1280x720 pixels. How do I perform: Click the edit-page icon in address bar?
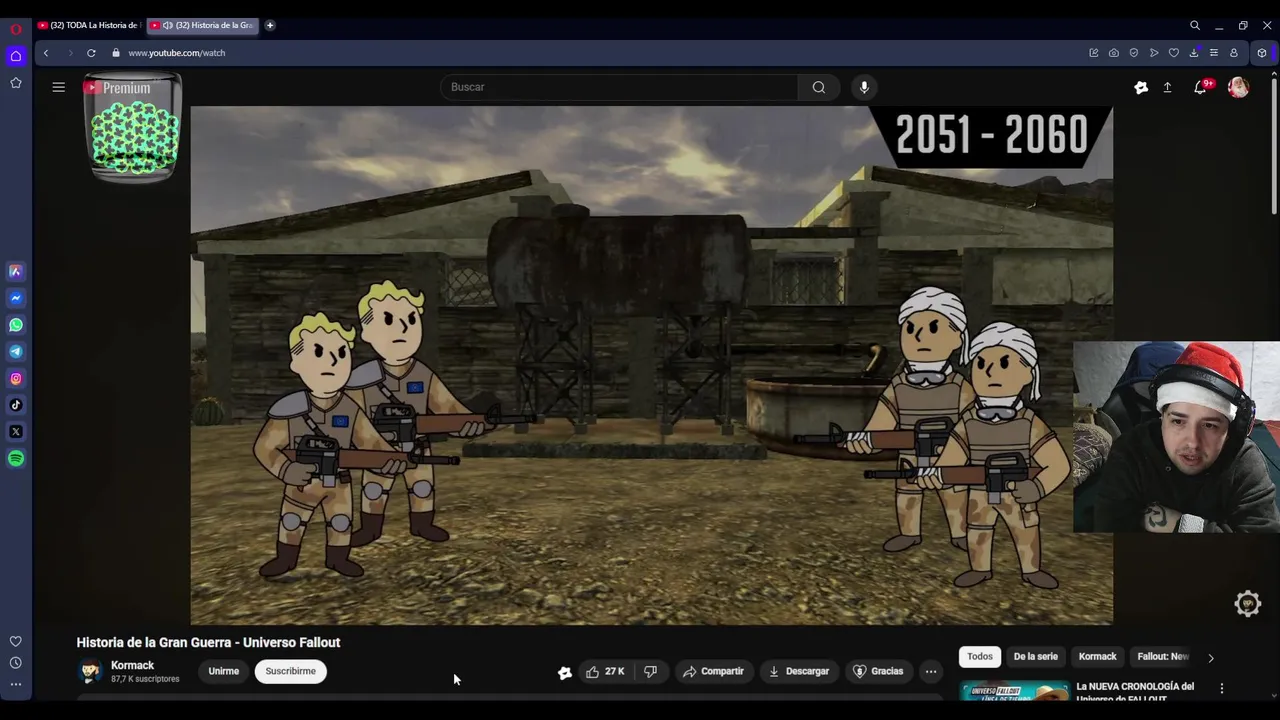[1094, 53]
